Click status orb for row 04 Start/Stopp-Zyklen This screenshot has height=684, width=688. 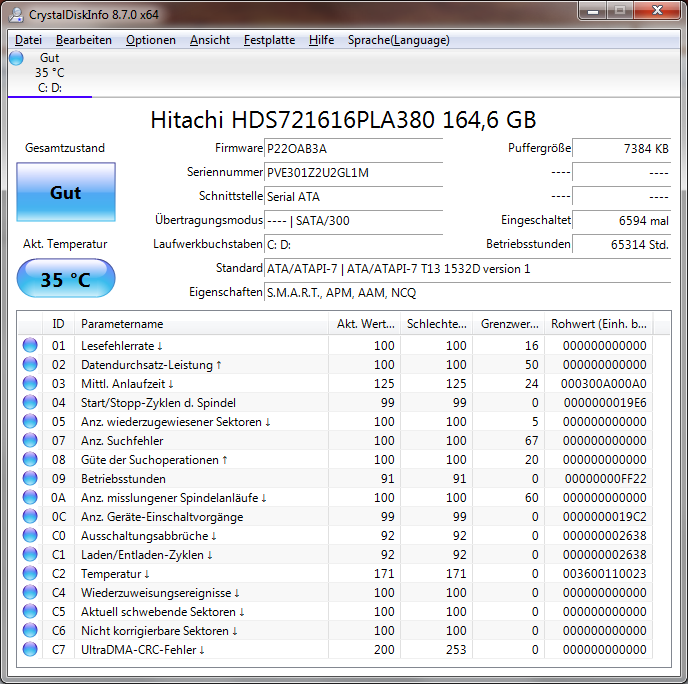click(30, 402)
